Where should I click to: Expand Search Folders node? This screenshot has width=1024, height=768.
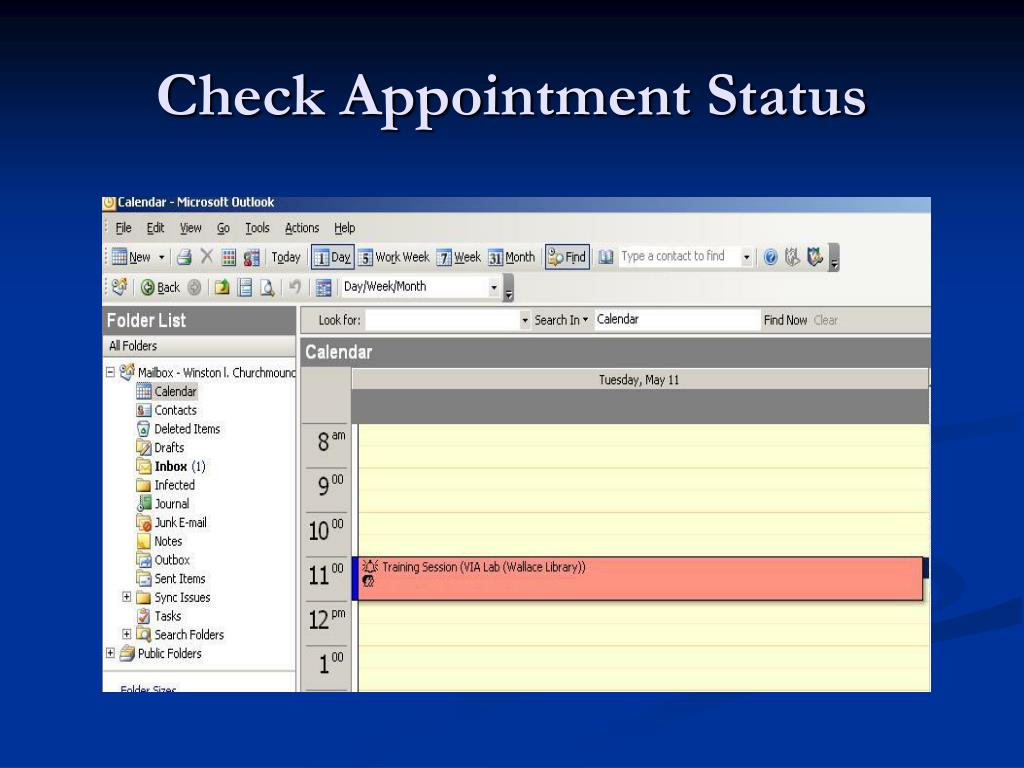127,633
